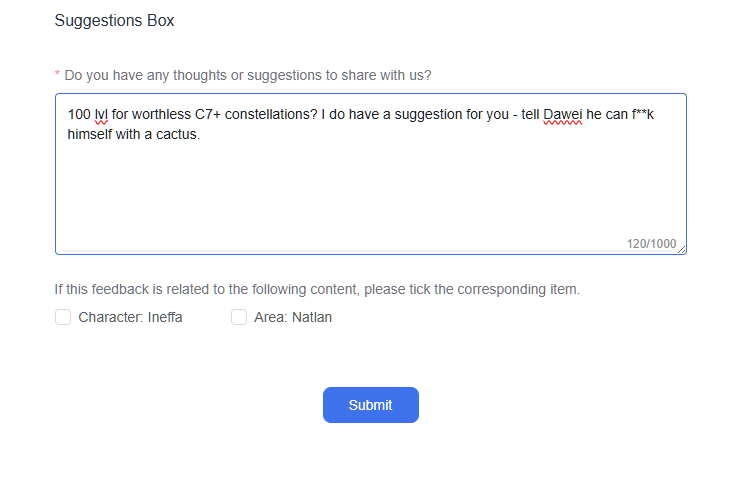The width and height of the screenshot is (756, 480).
Task: Click the red required asterisk
Action: (x=57, y=76)
